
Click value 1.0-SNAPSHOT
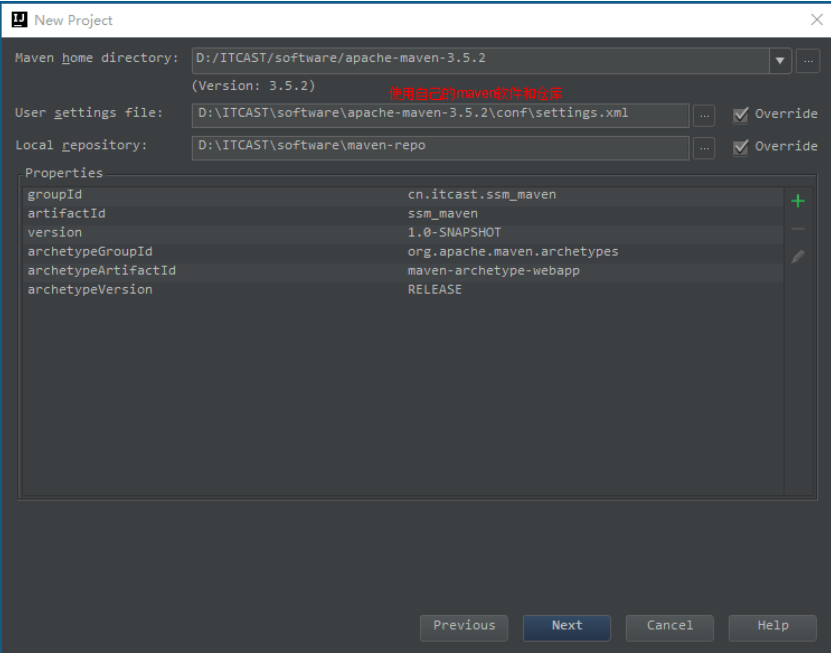454,233
